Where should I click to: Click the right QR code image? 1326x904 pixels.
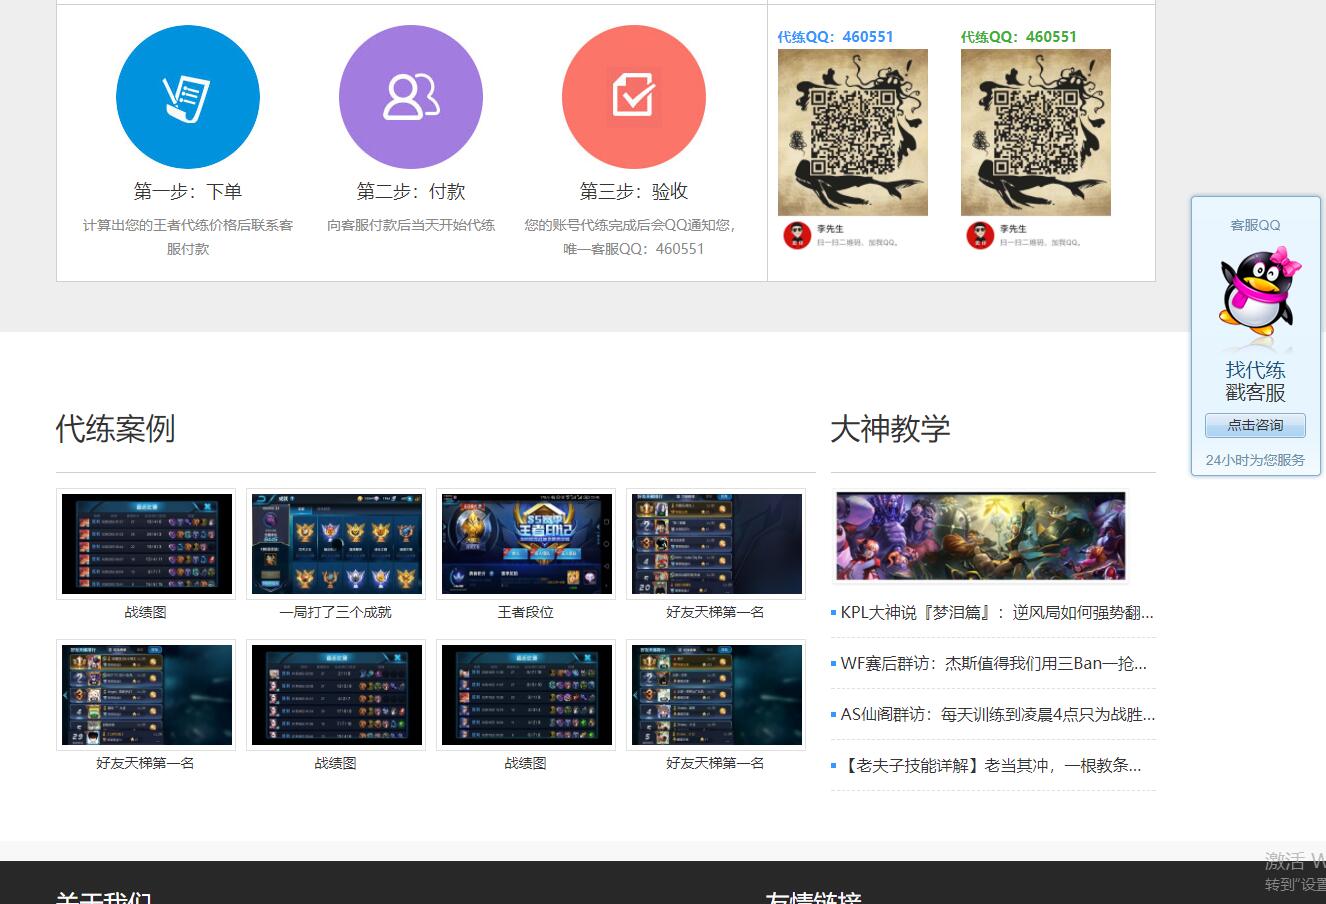[x=1035, y=131]
